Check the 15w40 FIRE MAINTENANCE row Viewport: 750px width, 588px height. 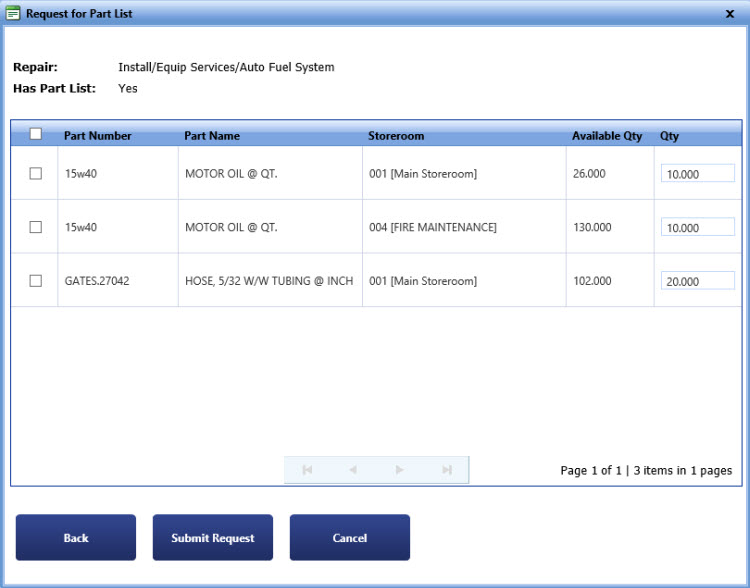(x=36, y=227)
